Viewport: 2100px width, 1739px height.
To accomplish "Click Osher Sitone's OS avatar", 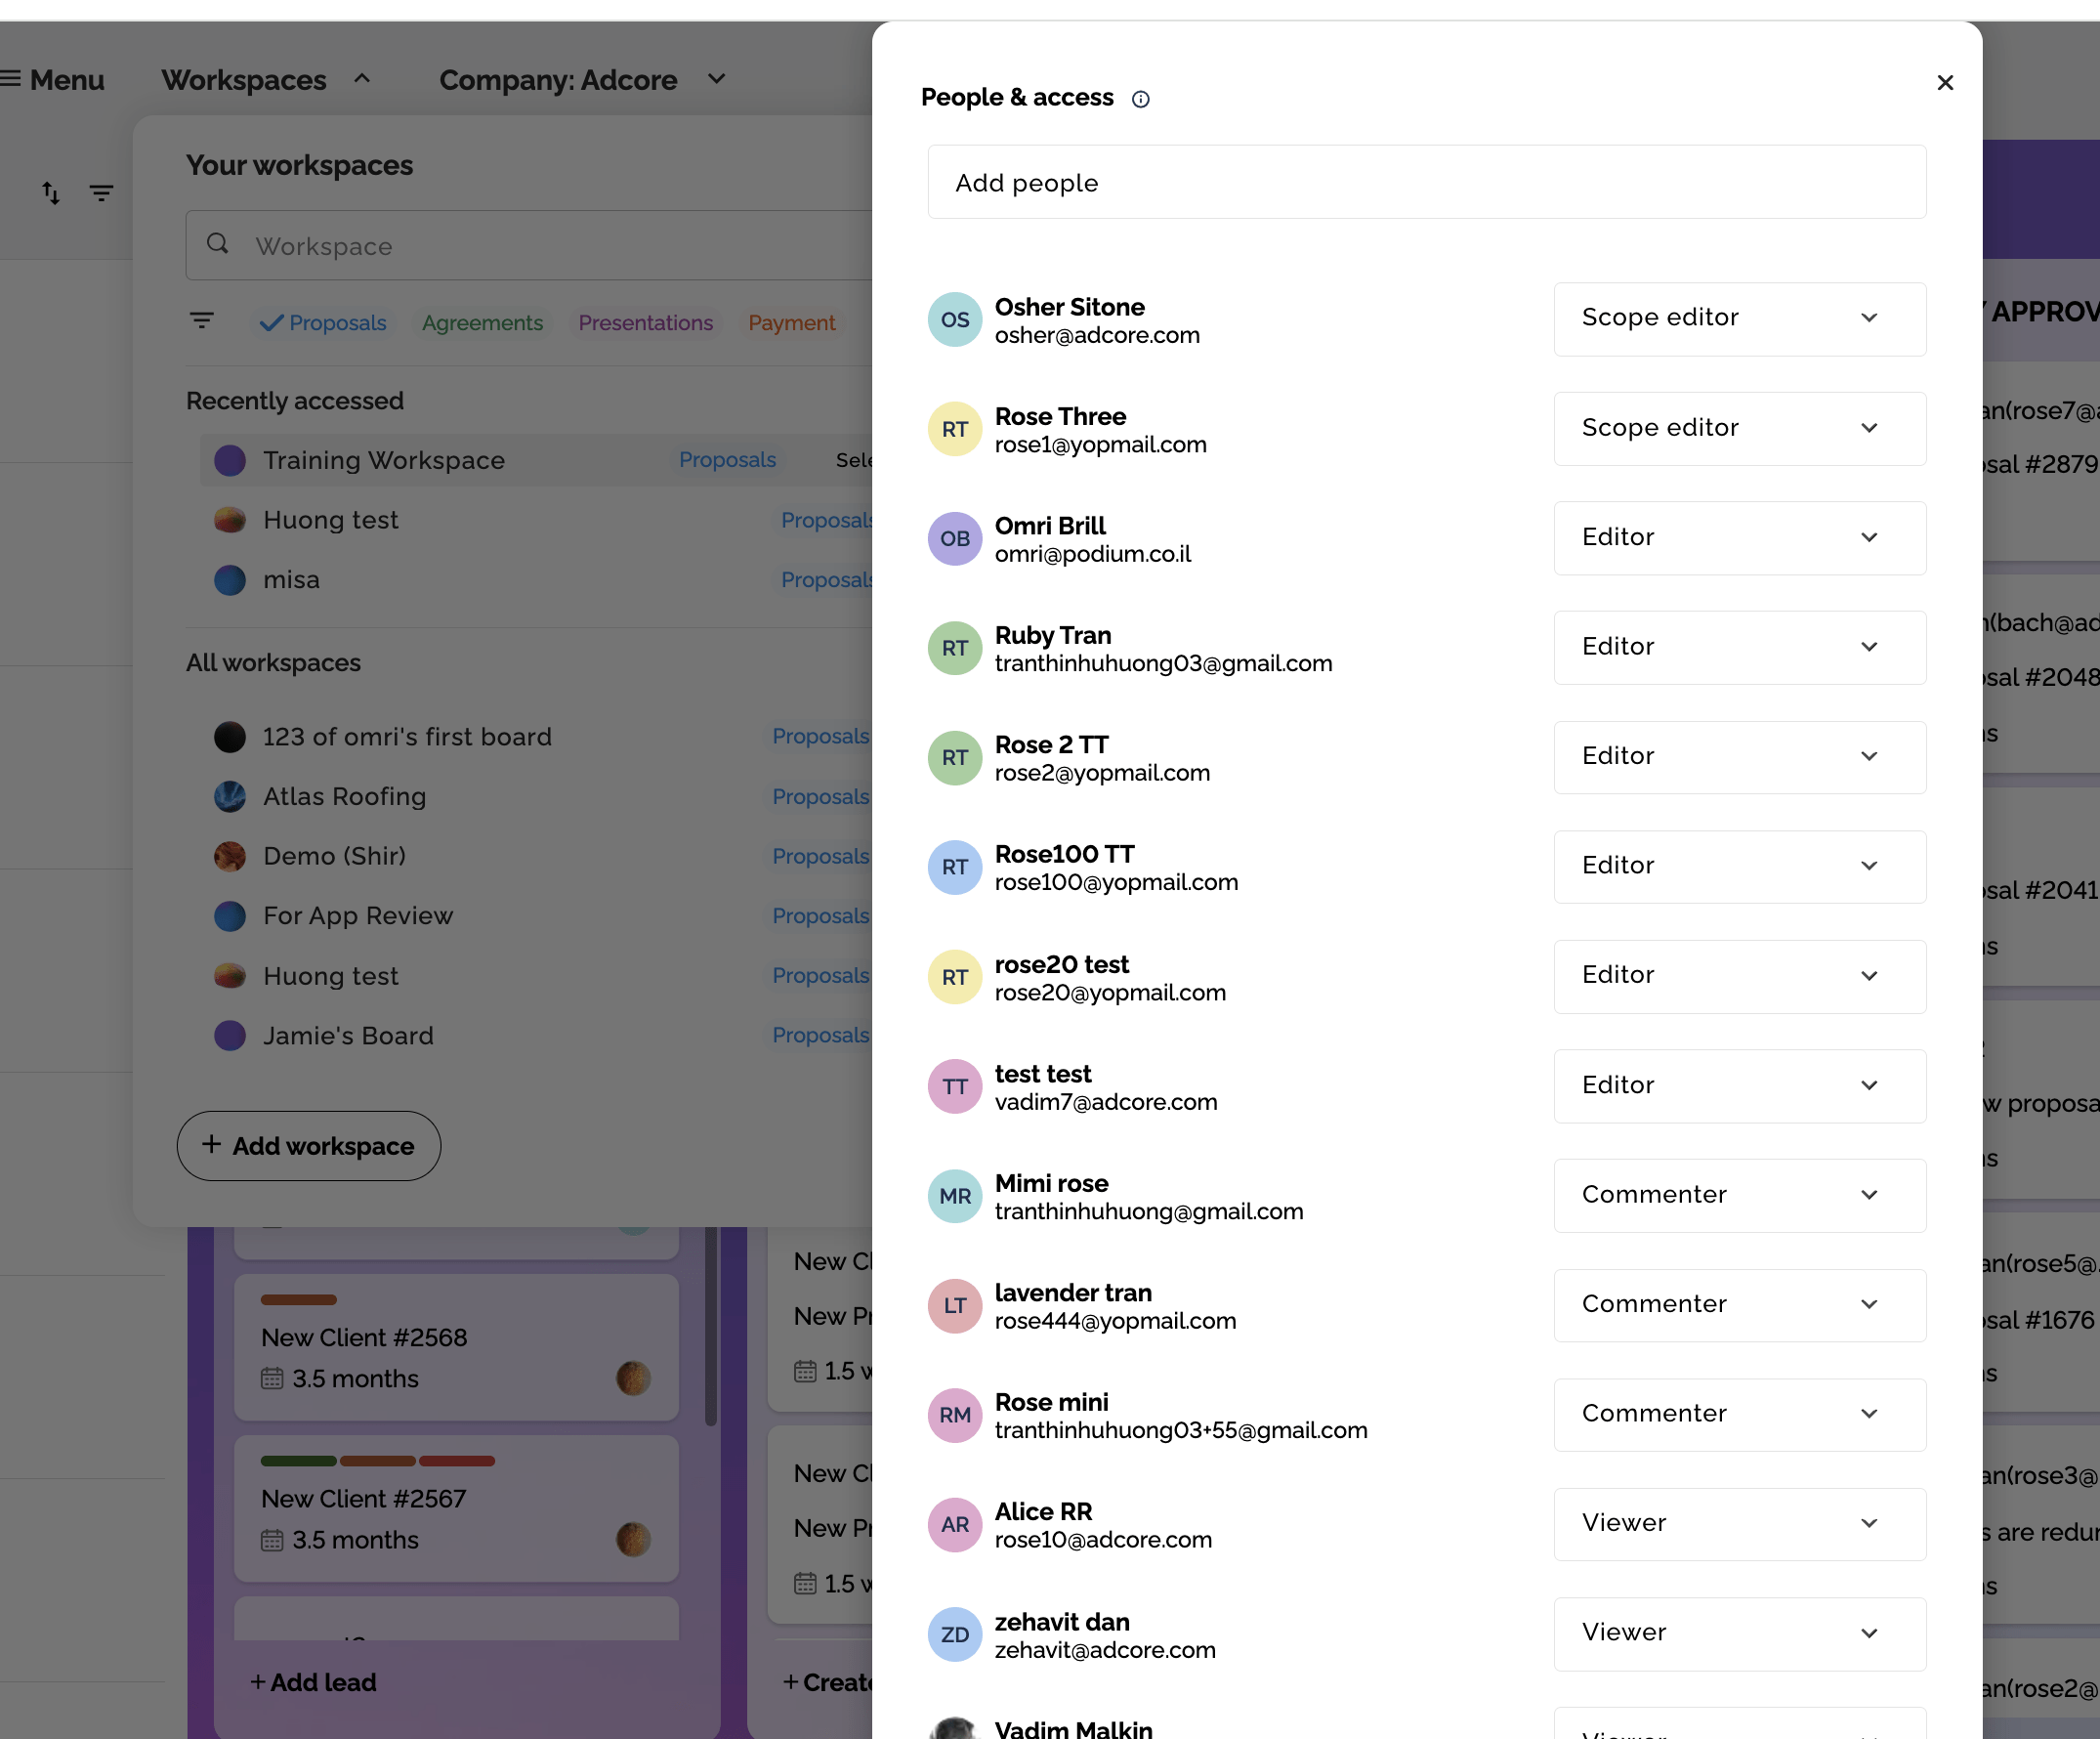I will [954, 320].
